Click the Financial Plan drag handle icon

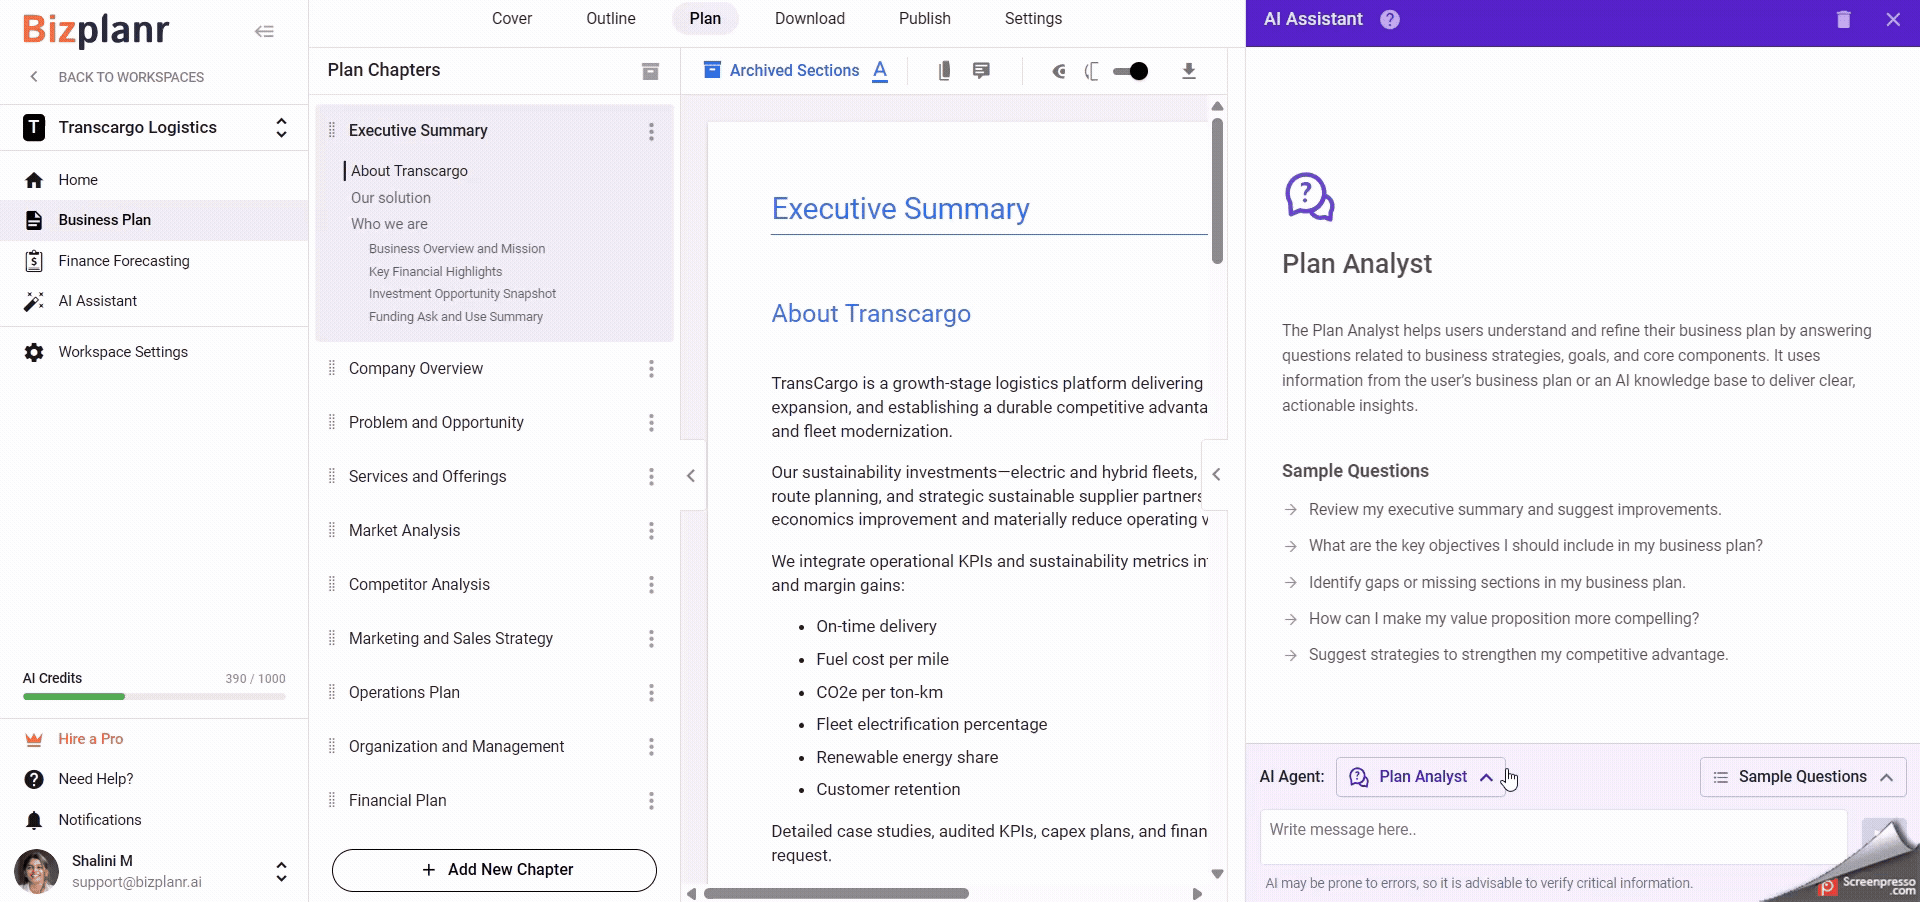[x=332, y=800]
